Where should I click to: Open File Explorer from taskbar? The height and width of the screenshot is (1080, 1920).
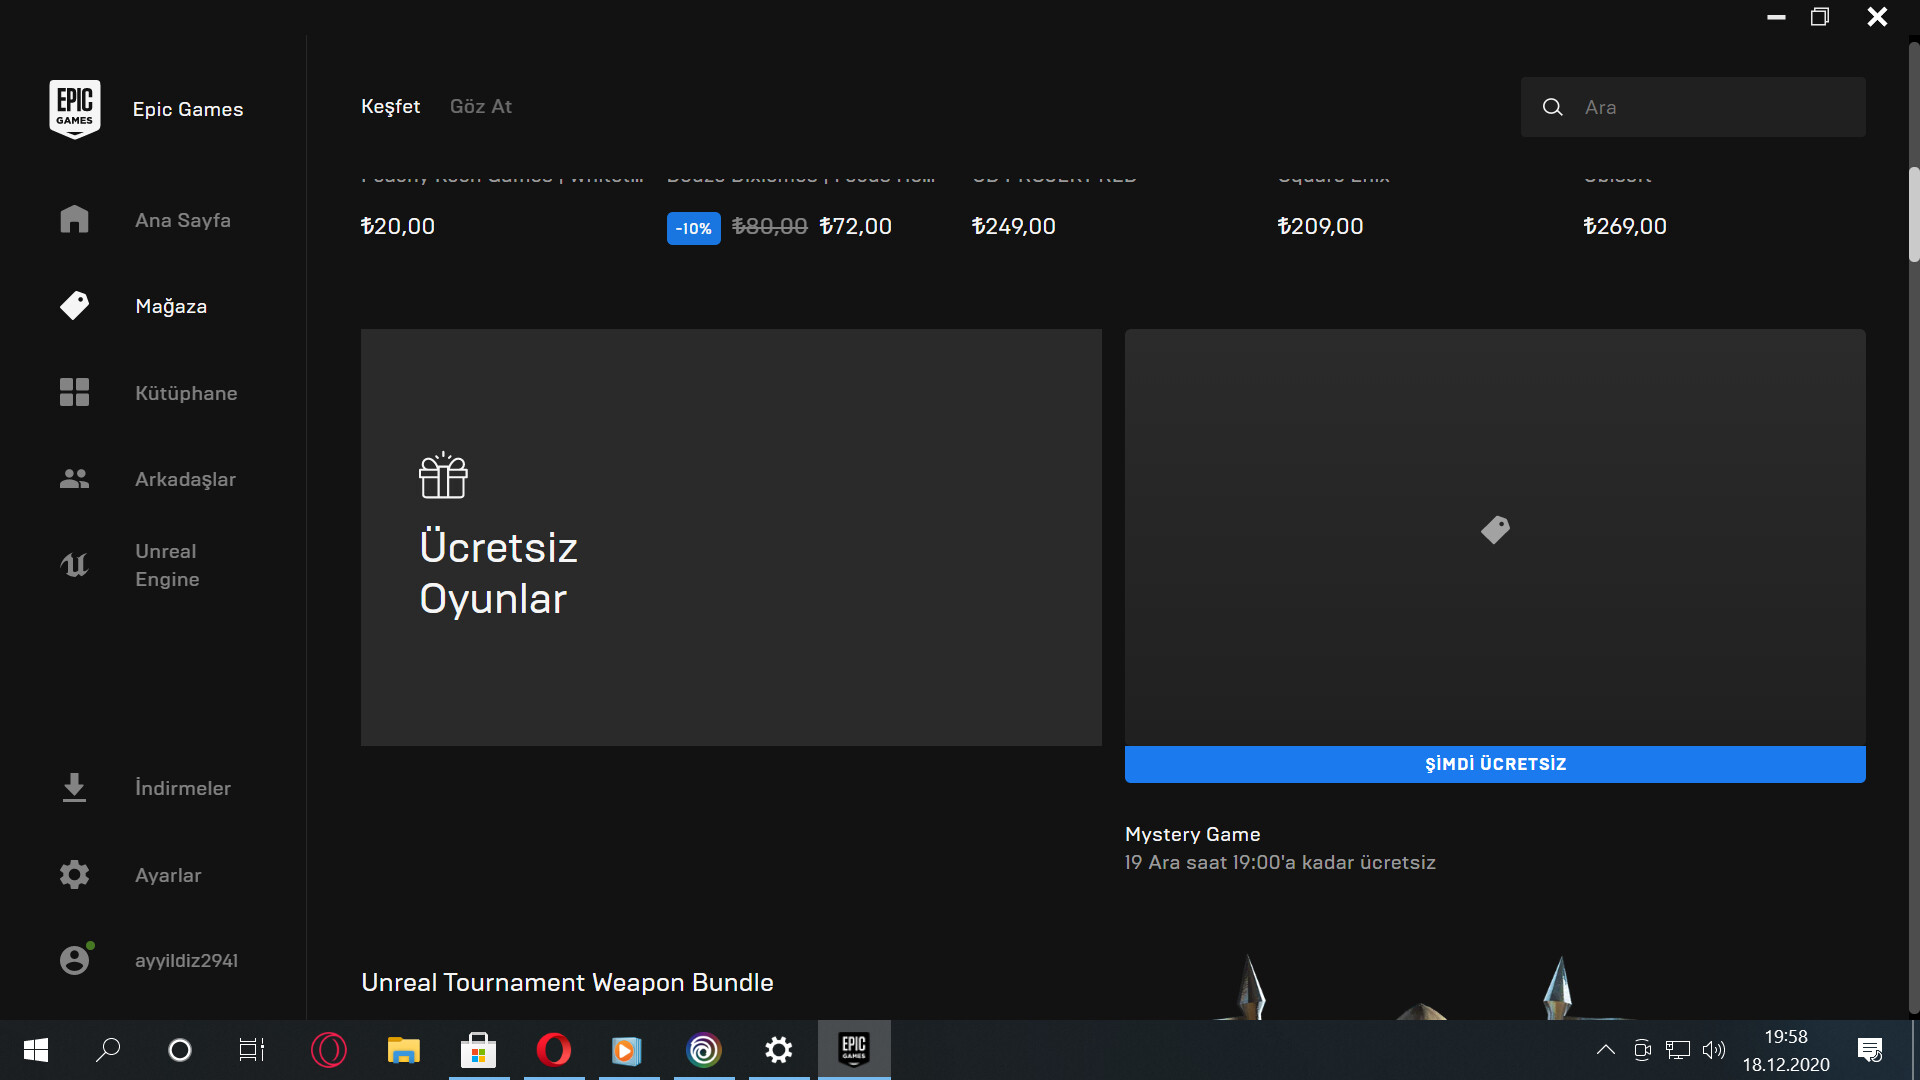(404, 1050)
